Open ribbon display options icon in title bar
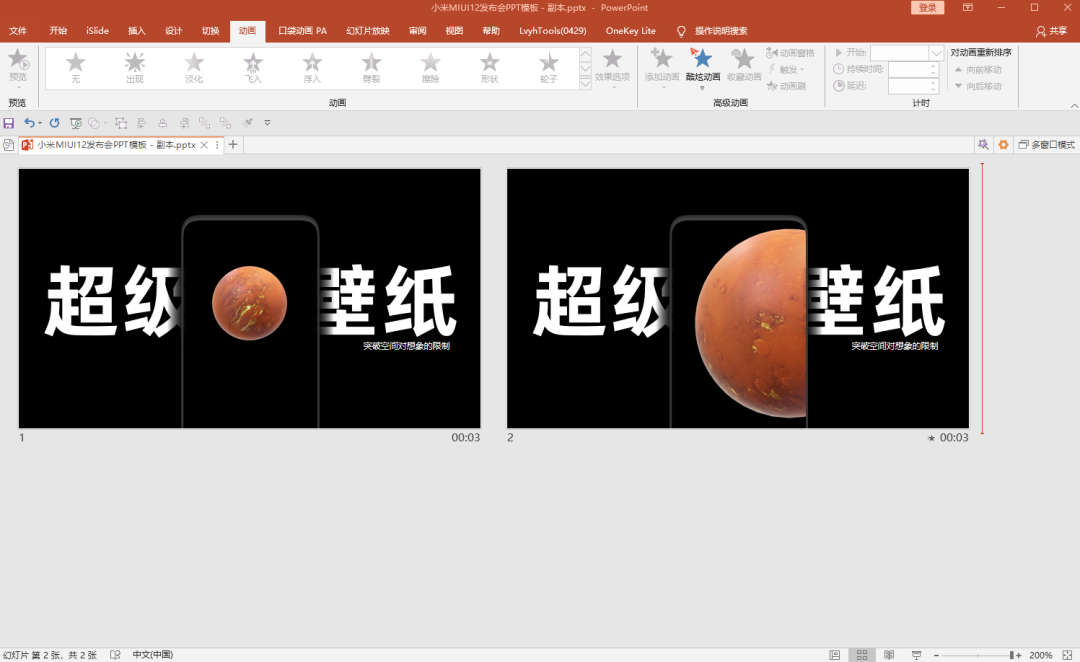This screenshot has height=662, width=1080. (x=968, y=8)
